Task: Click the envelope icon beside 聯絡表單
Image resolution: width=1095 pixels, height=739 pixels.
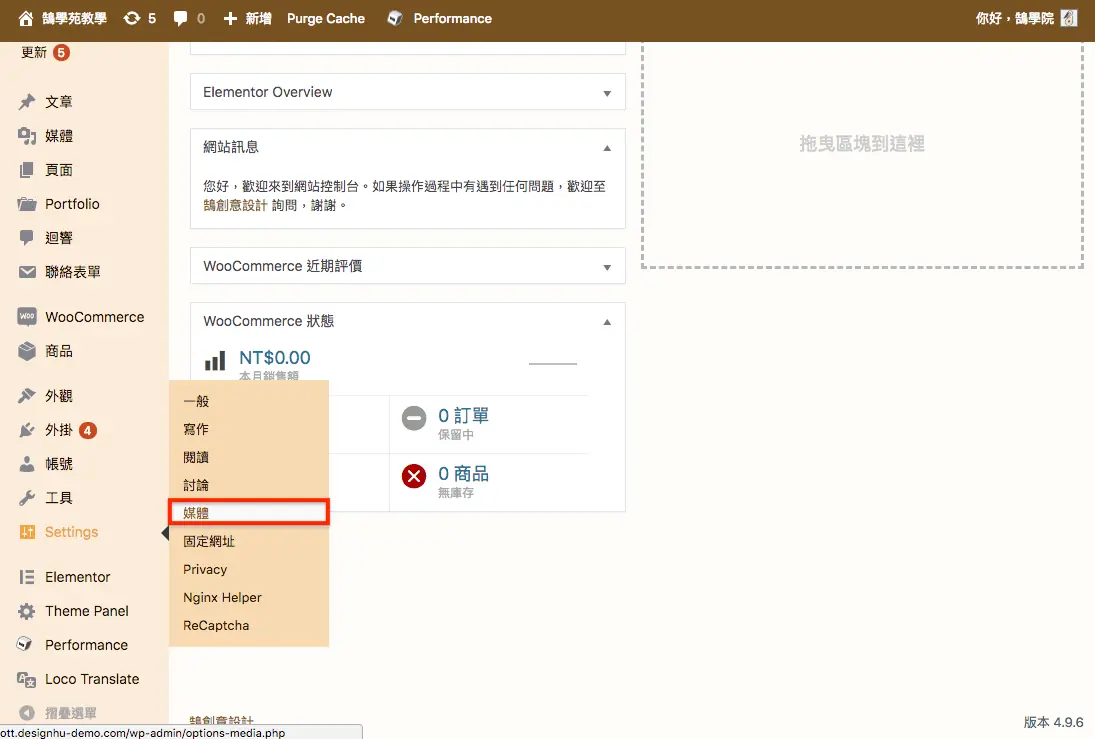Action: pyautogui.click(x=27, y=272)
